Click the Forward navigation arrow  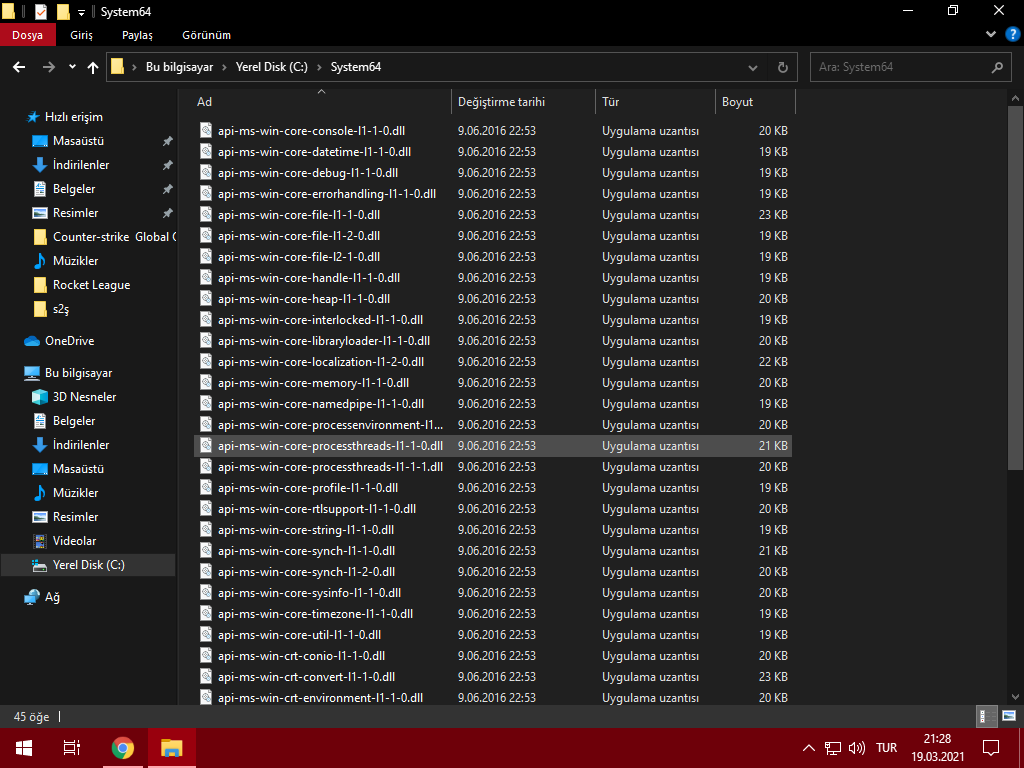(49, 67)
